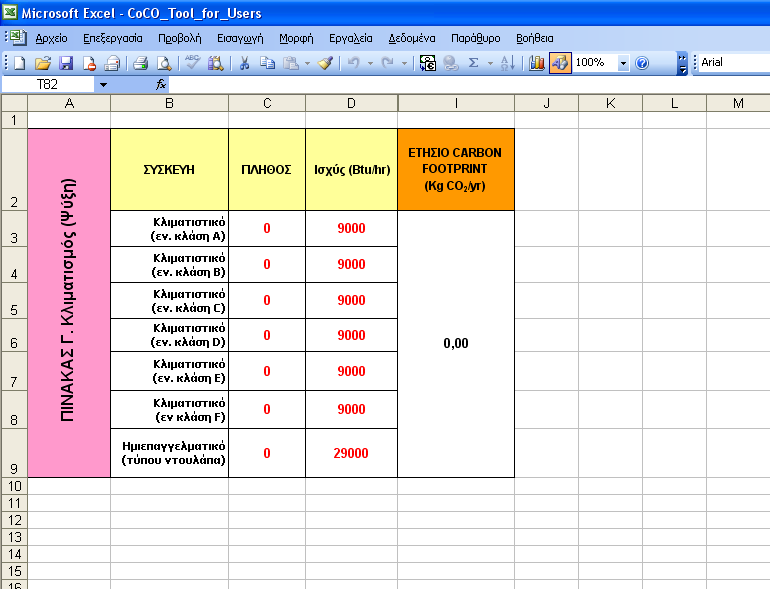Viewport: 770px width, 589px height.
Task: Open the Εισαγωγή menu
Action: (x=240, y=38)
